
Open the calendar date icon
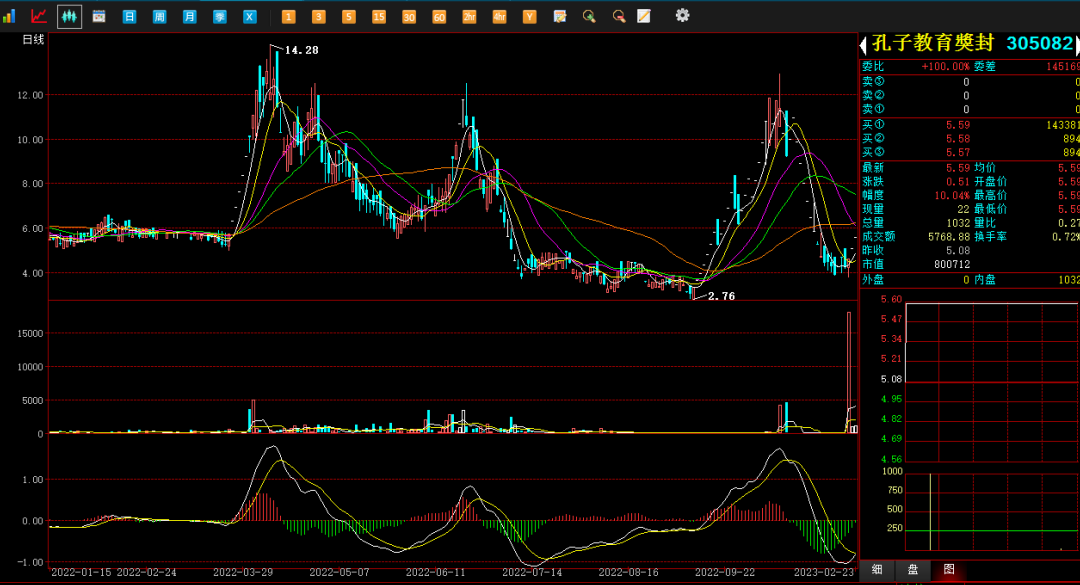(99, 16)
